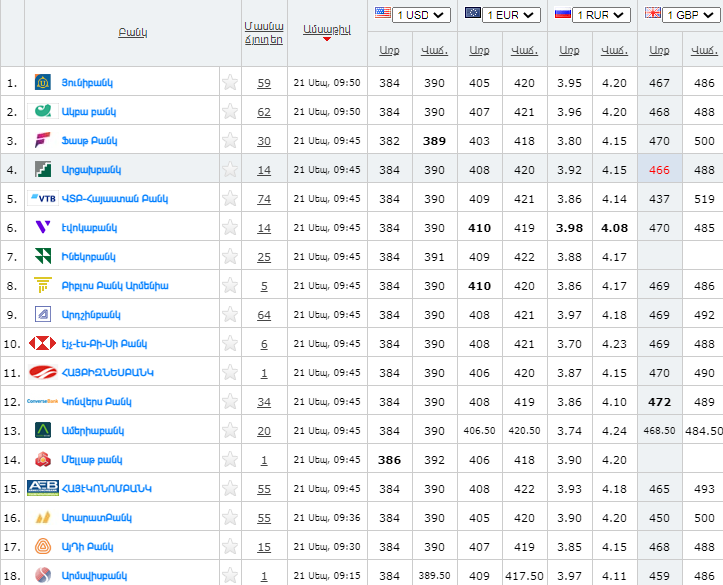The image size is (723, 585).
Task: Sort by EUR buy column header
Action: pyautogui.click(x=479, y=50)
